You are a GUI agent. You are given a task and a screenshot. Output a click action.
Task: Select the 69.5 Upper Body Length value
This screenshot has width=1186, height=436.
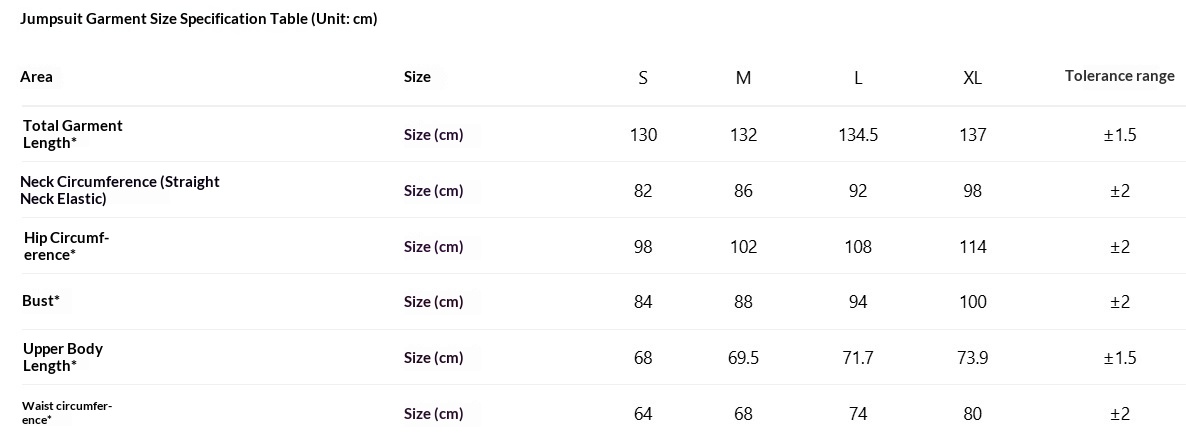743,358
